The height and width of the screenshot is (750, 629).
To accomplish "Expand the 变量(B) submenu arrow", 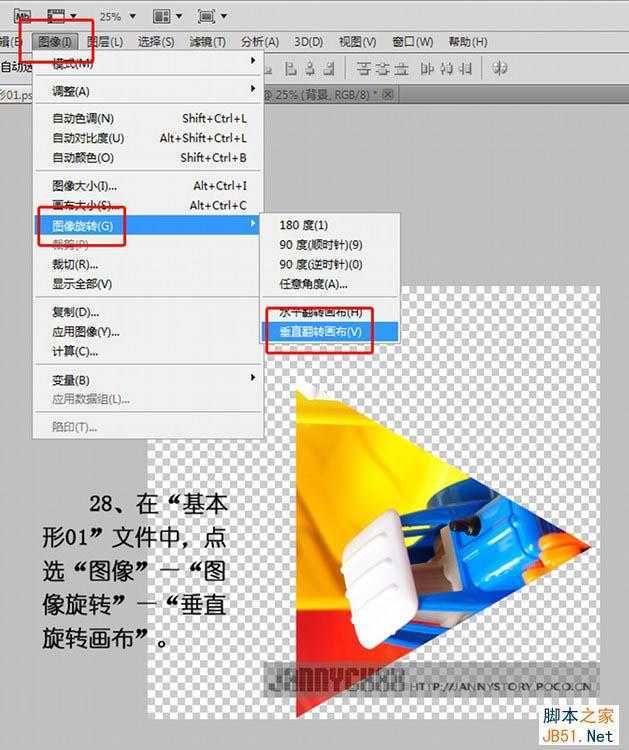I will coord(253,378).
